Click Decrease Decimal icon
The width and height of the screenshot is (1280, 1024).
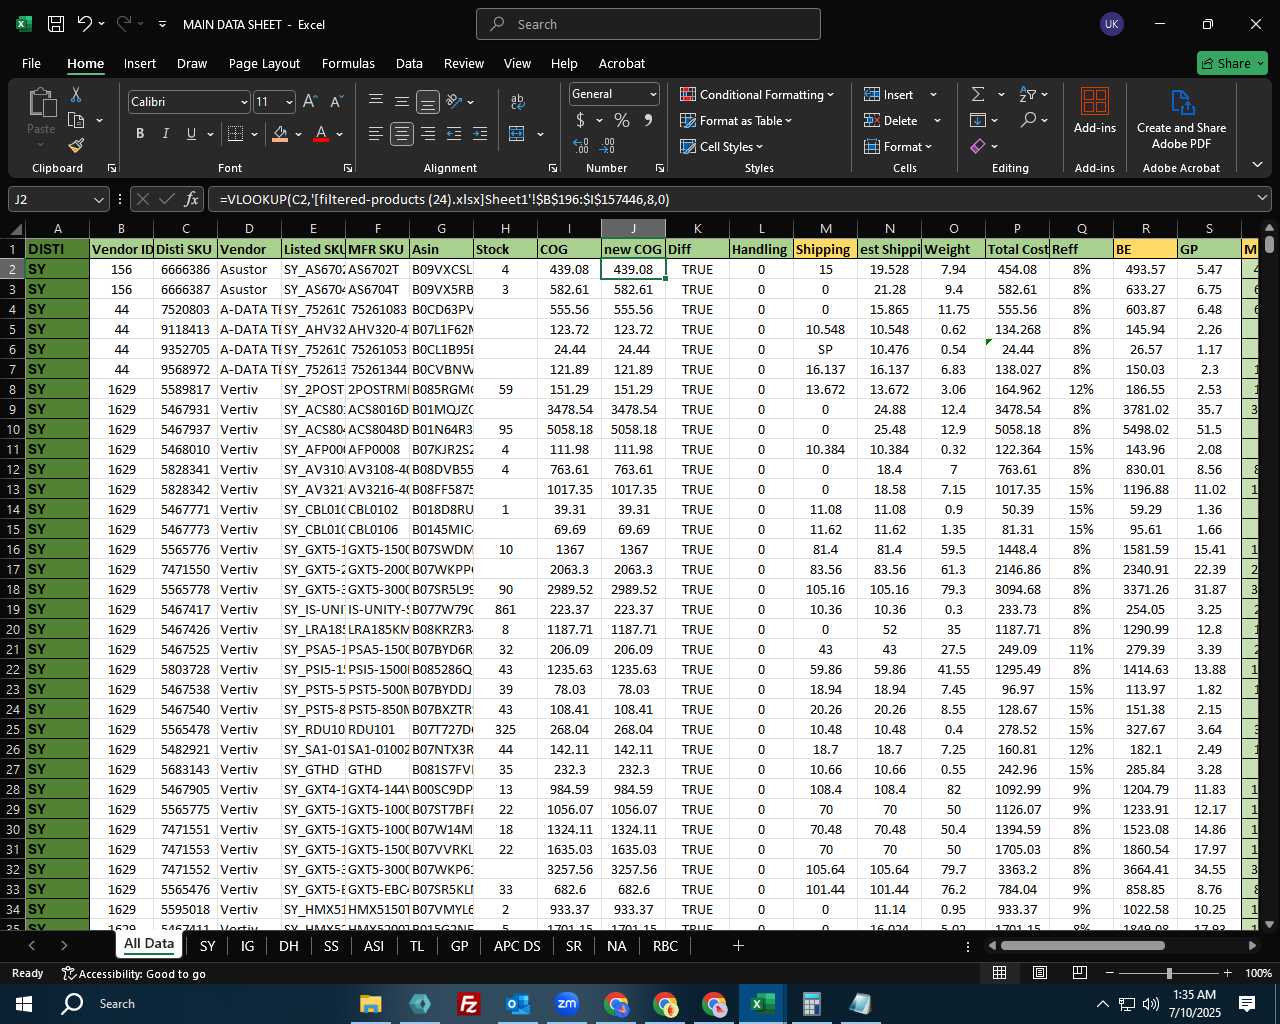tap(608, 146)
